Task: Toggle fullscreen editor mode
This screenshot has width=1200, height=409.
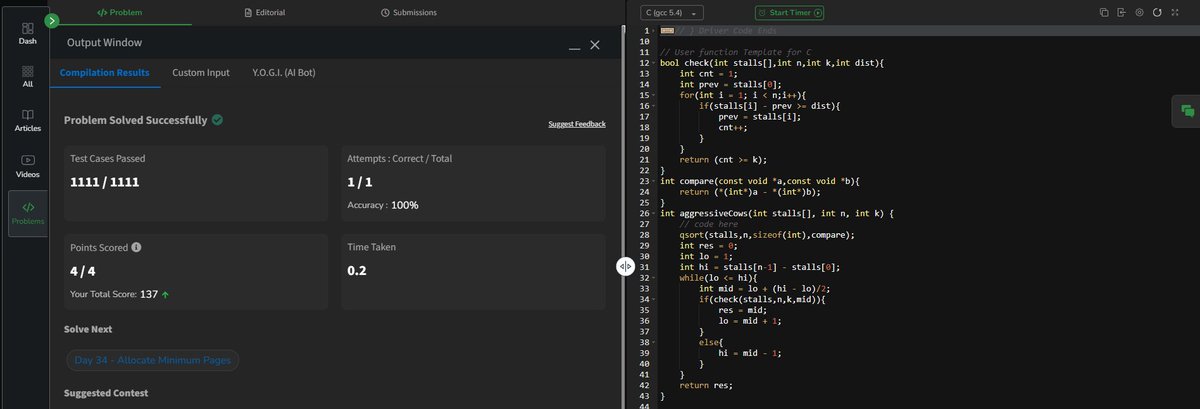Action: 1175,12
